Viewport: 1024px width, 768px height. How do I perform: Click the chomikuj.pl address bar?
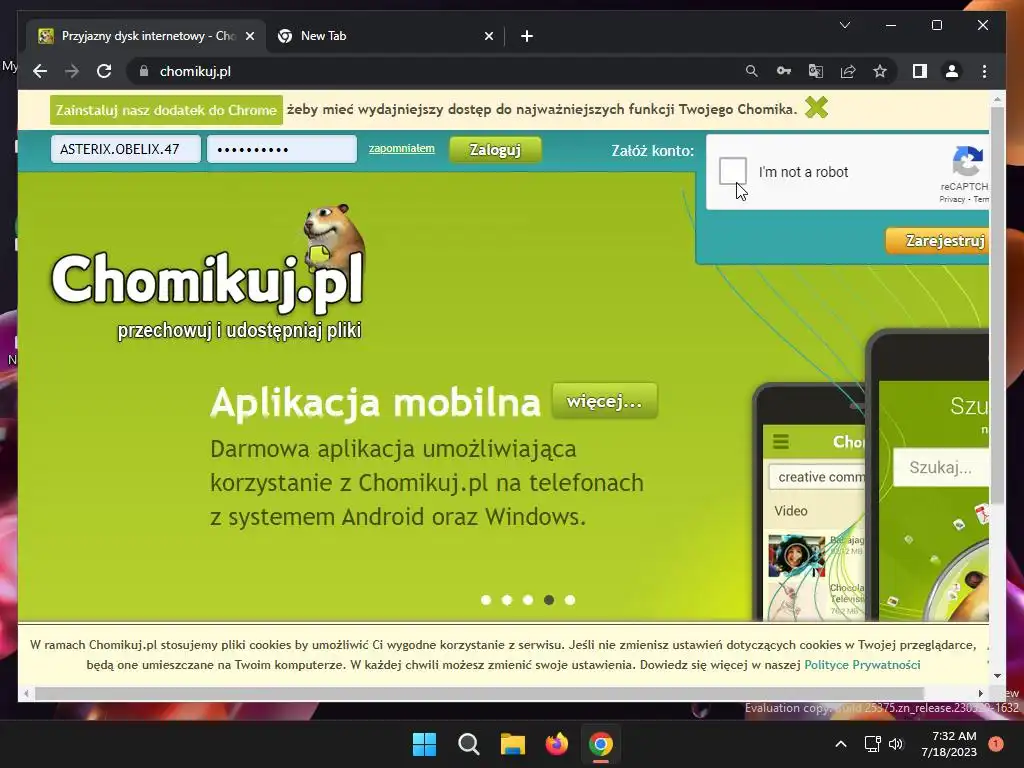[431, 71]
